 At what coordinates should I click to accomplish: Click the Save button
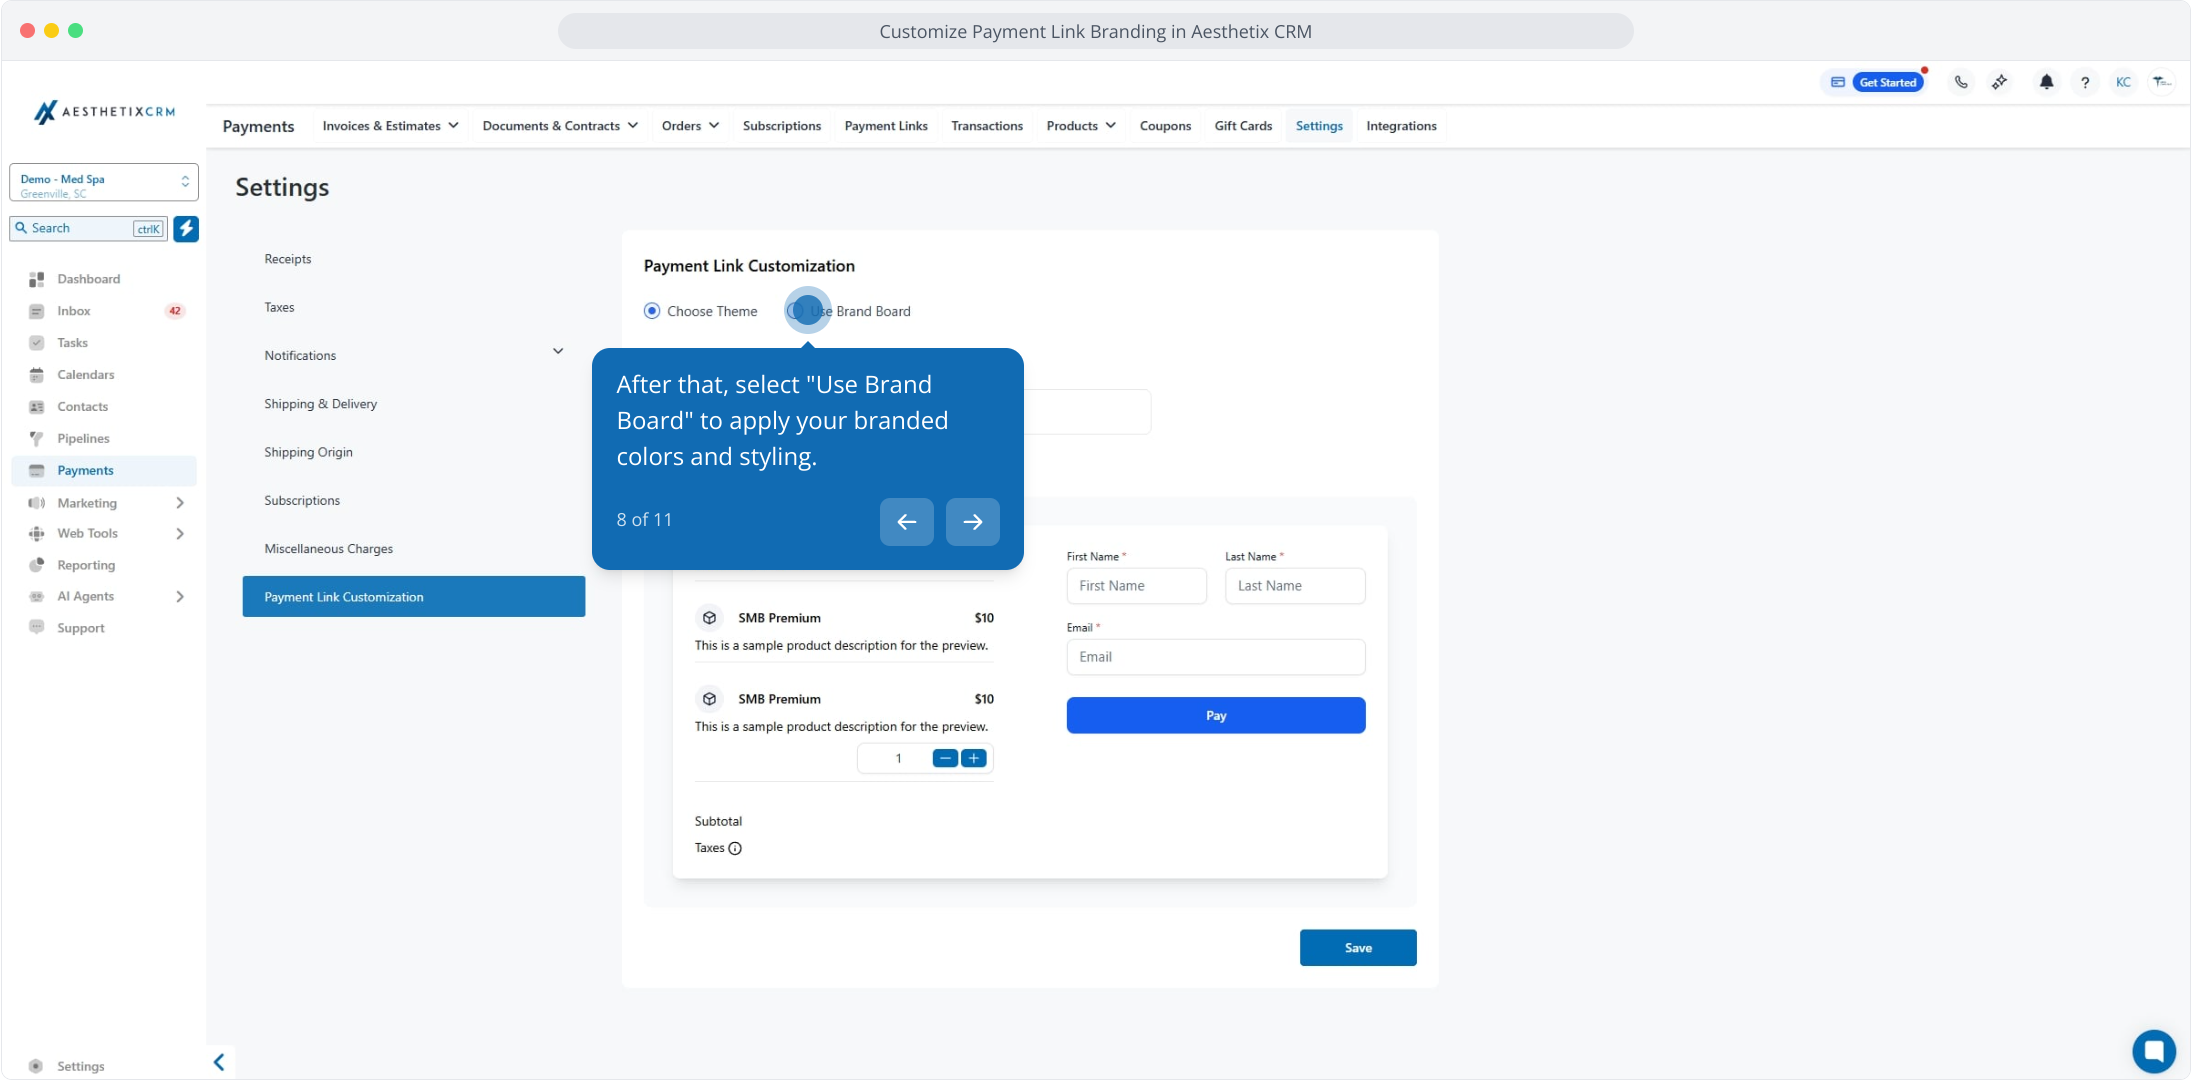(1357, 948)
